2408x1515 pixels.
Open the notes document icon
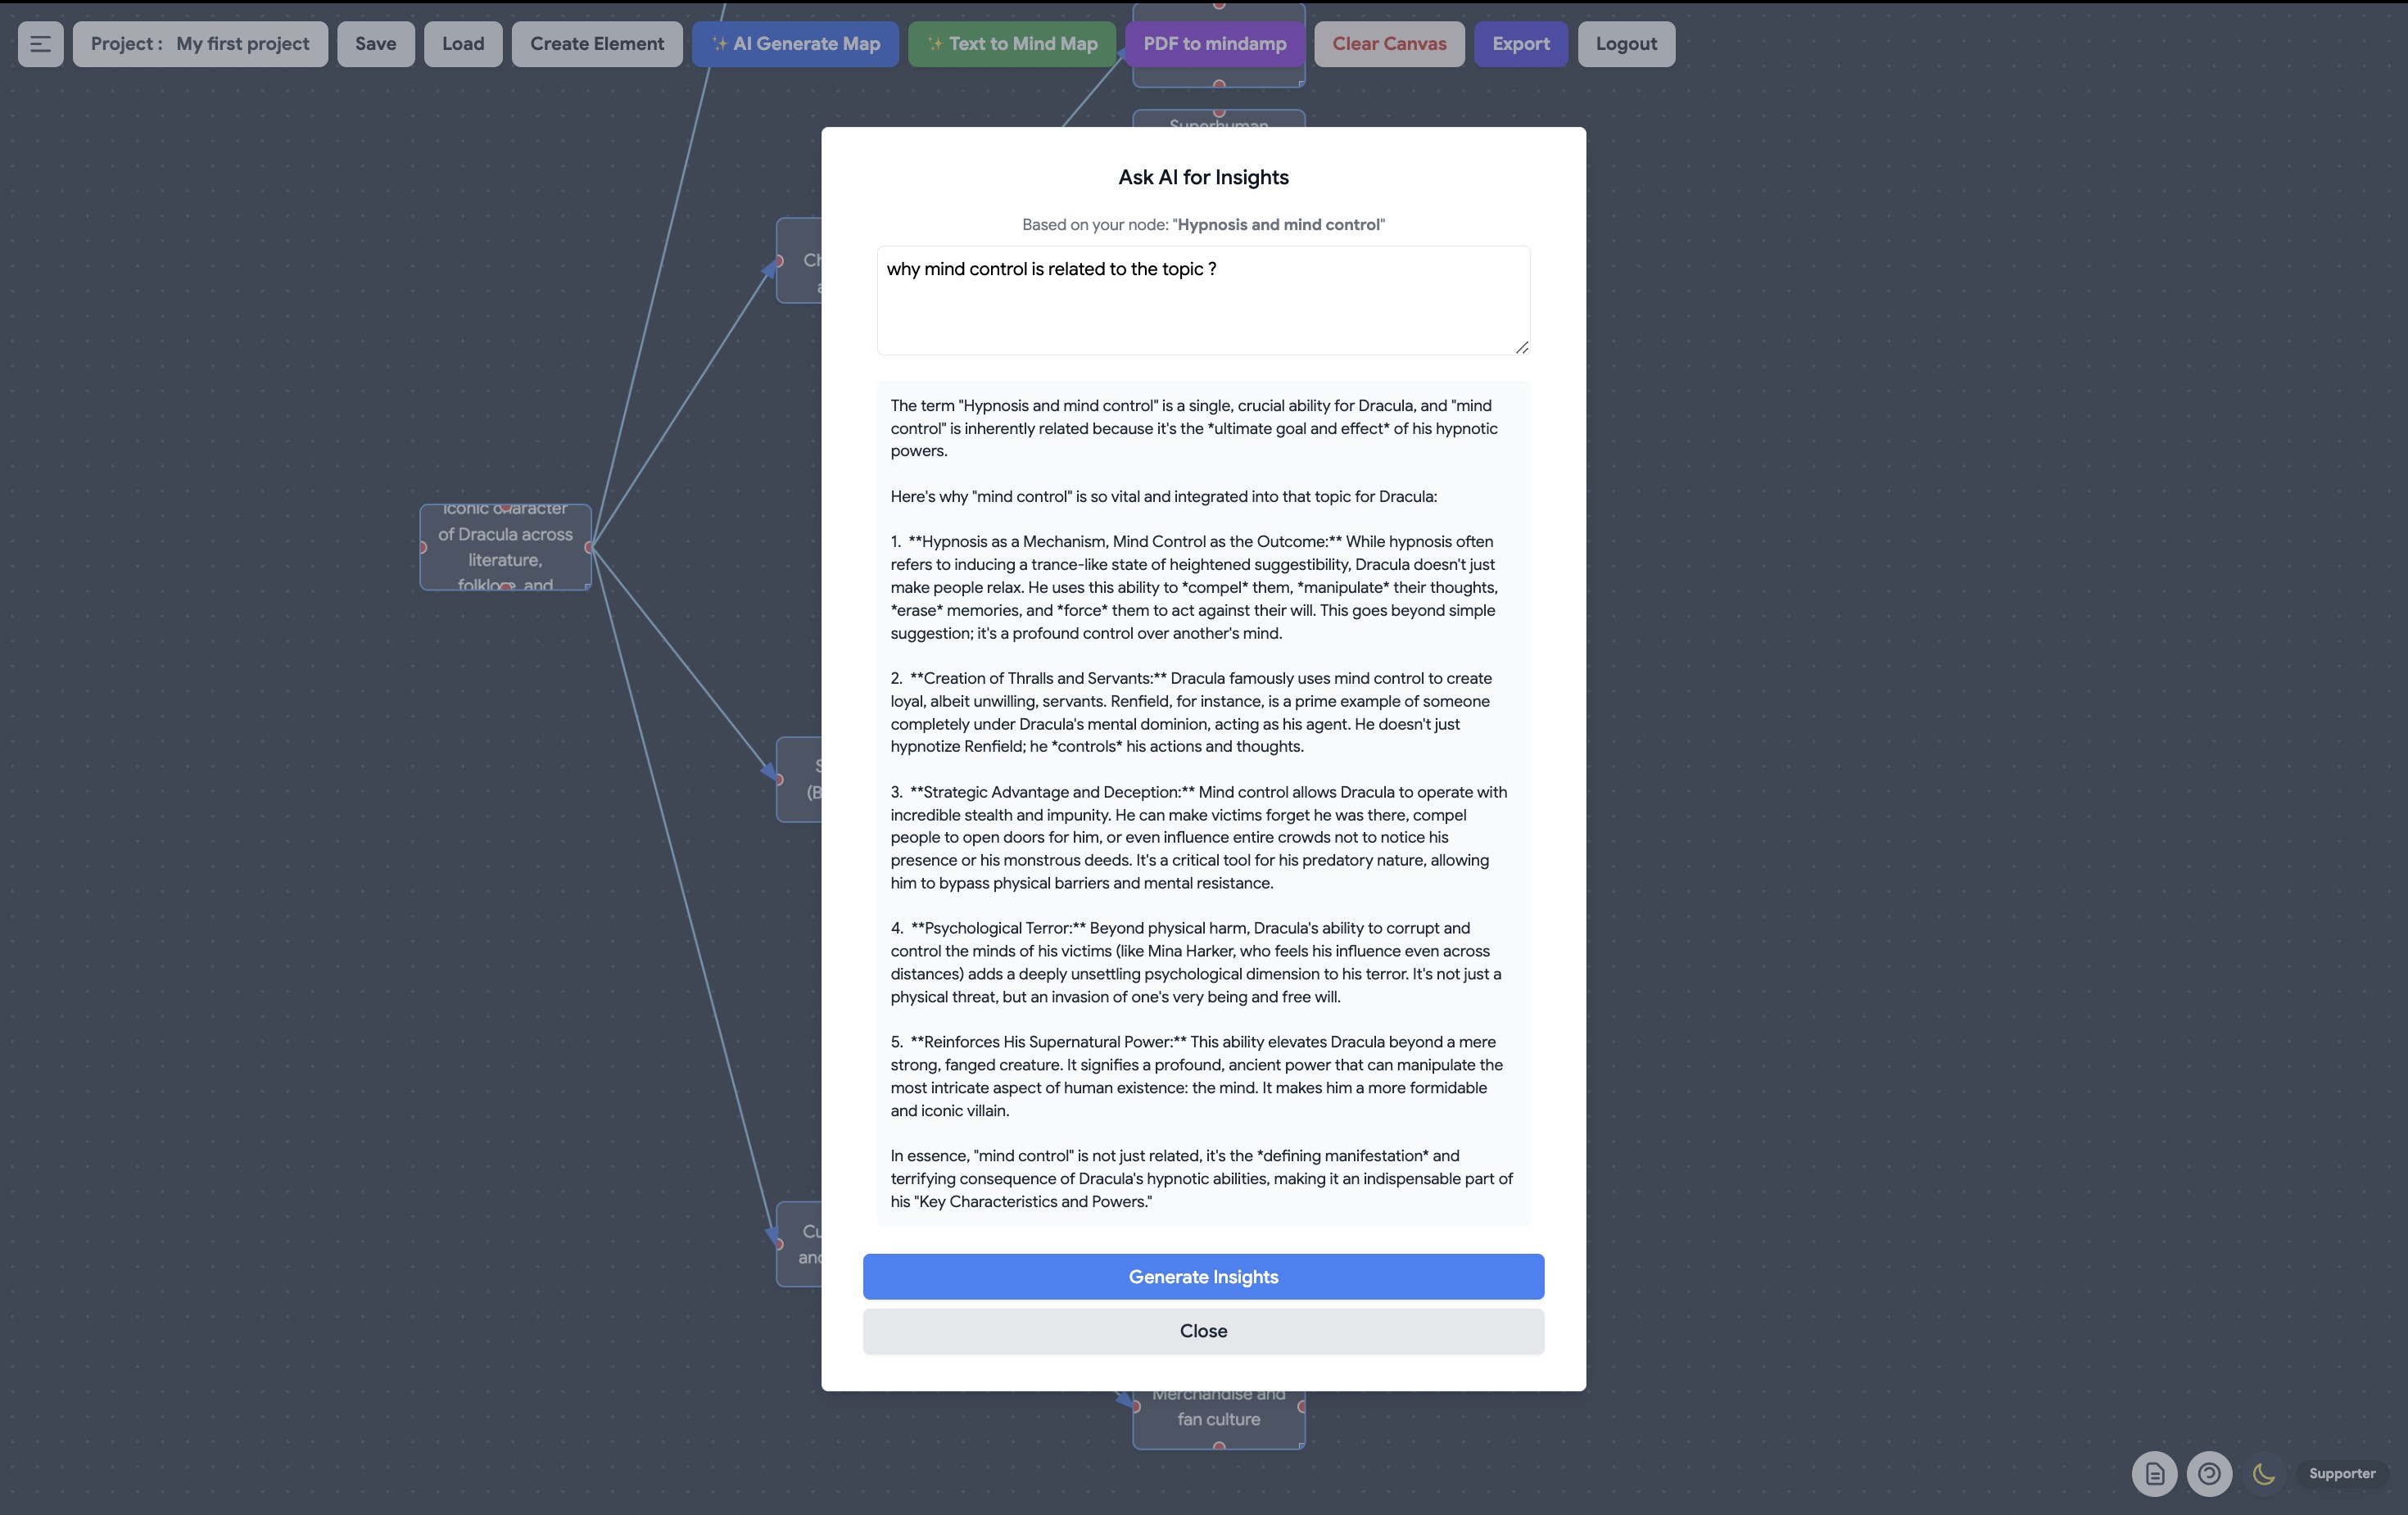2154,1473
